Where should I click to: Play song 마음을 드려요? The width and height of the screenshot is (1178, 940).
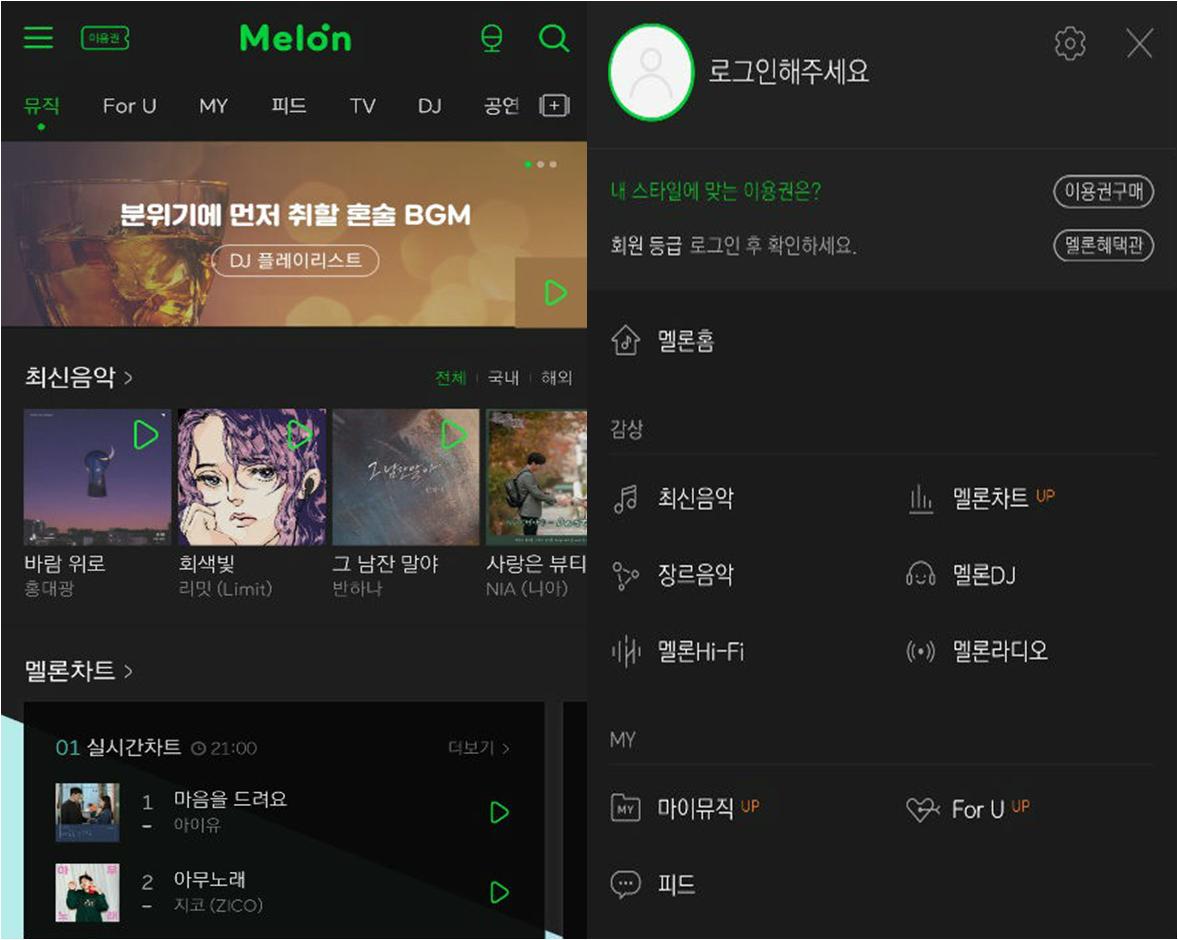click(x=499, y=812)
